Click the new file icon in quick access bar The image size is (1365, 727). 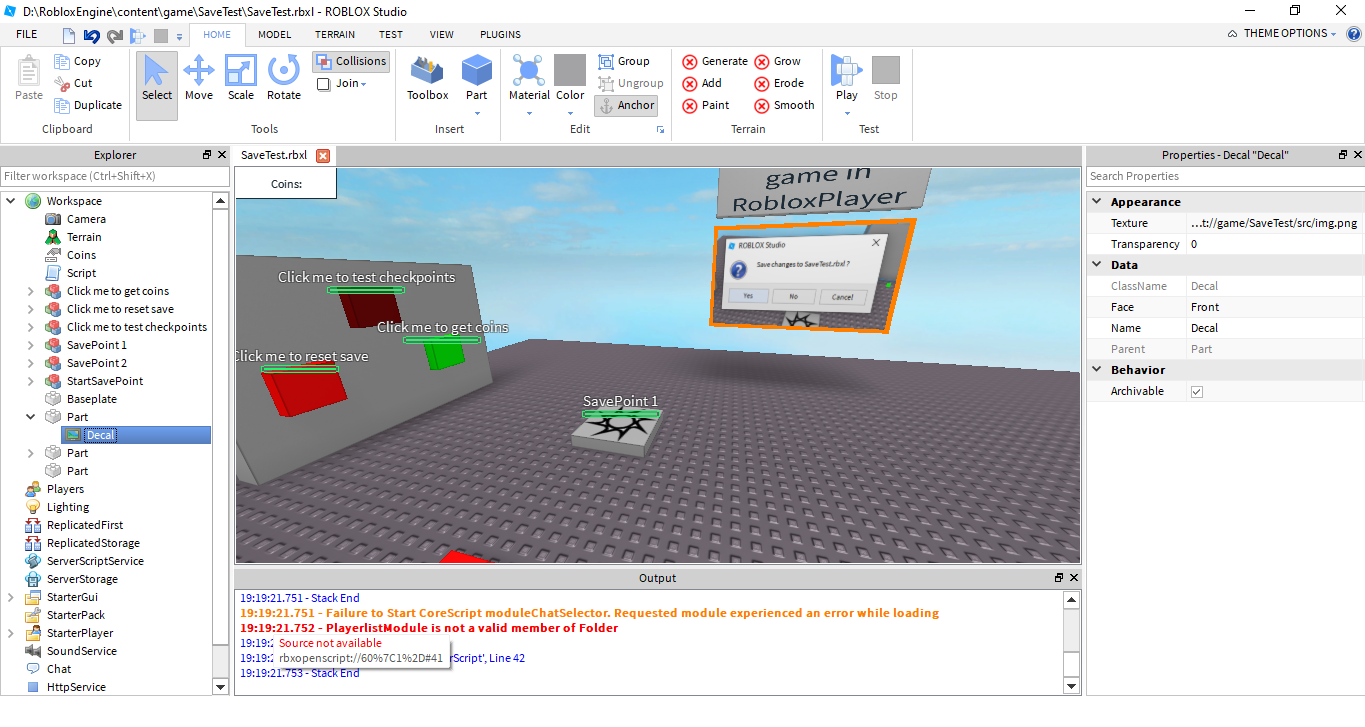[69, 35]
